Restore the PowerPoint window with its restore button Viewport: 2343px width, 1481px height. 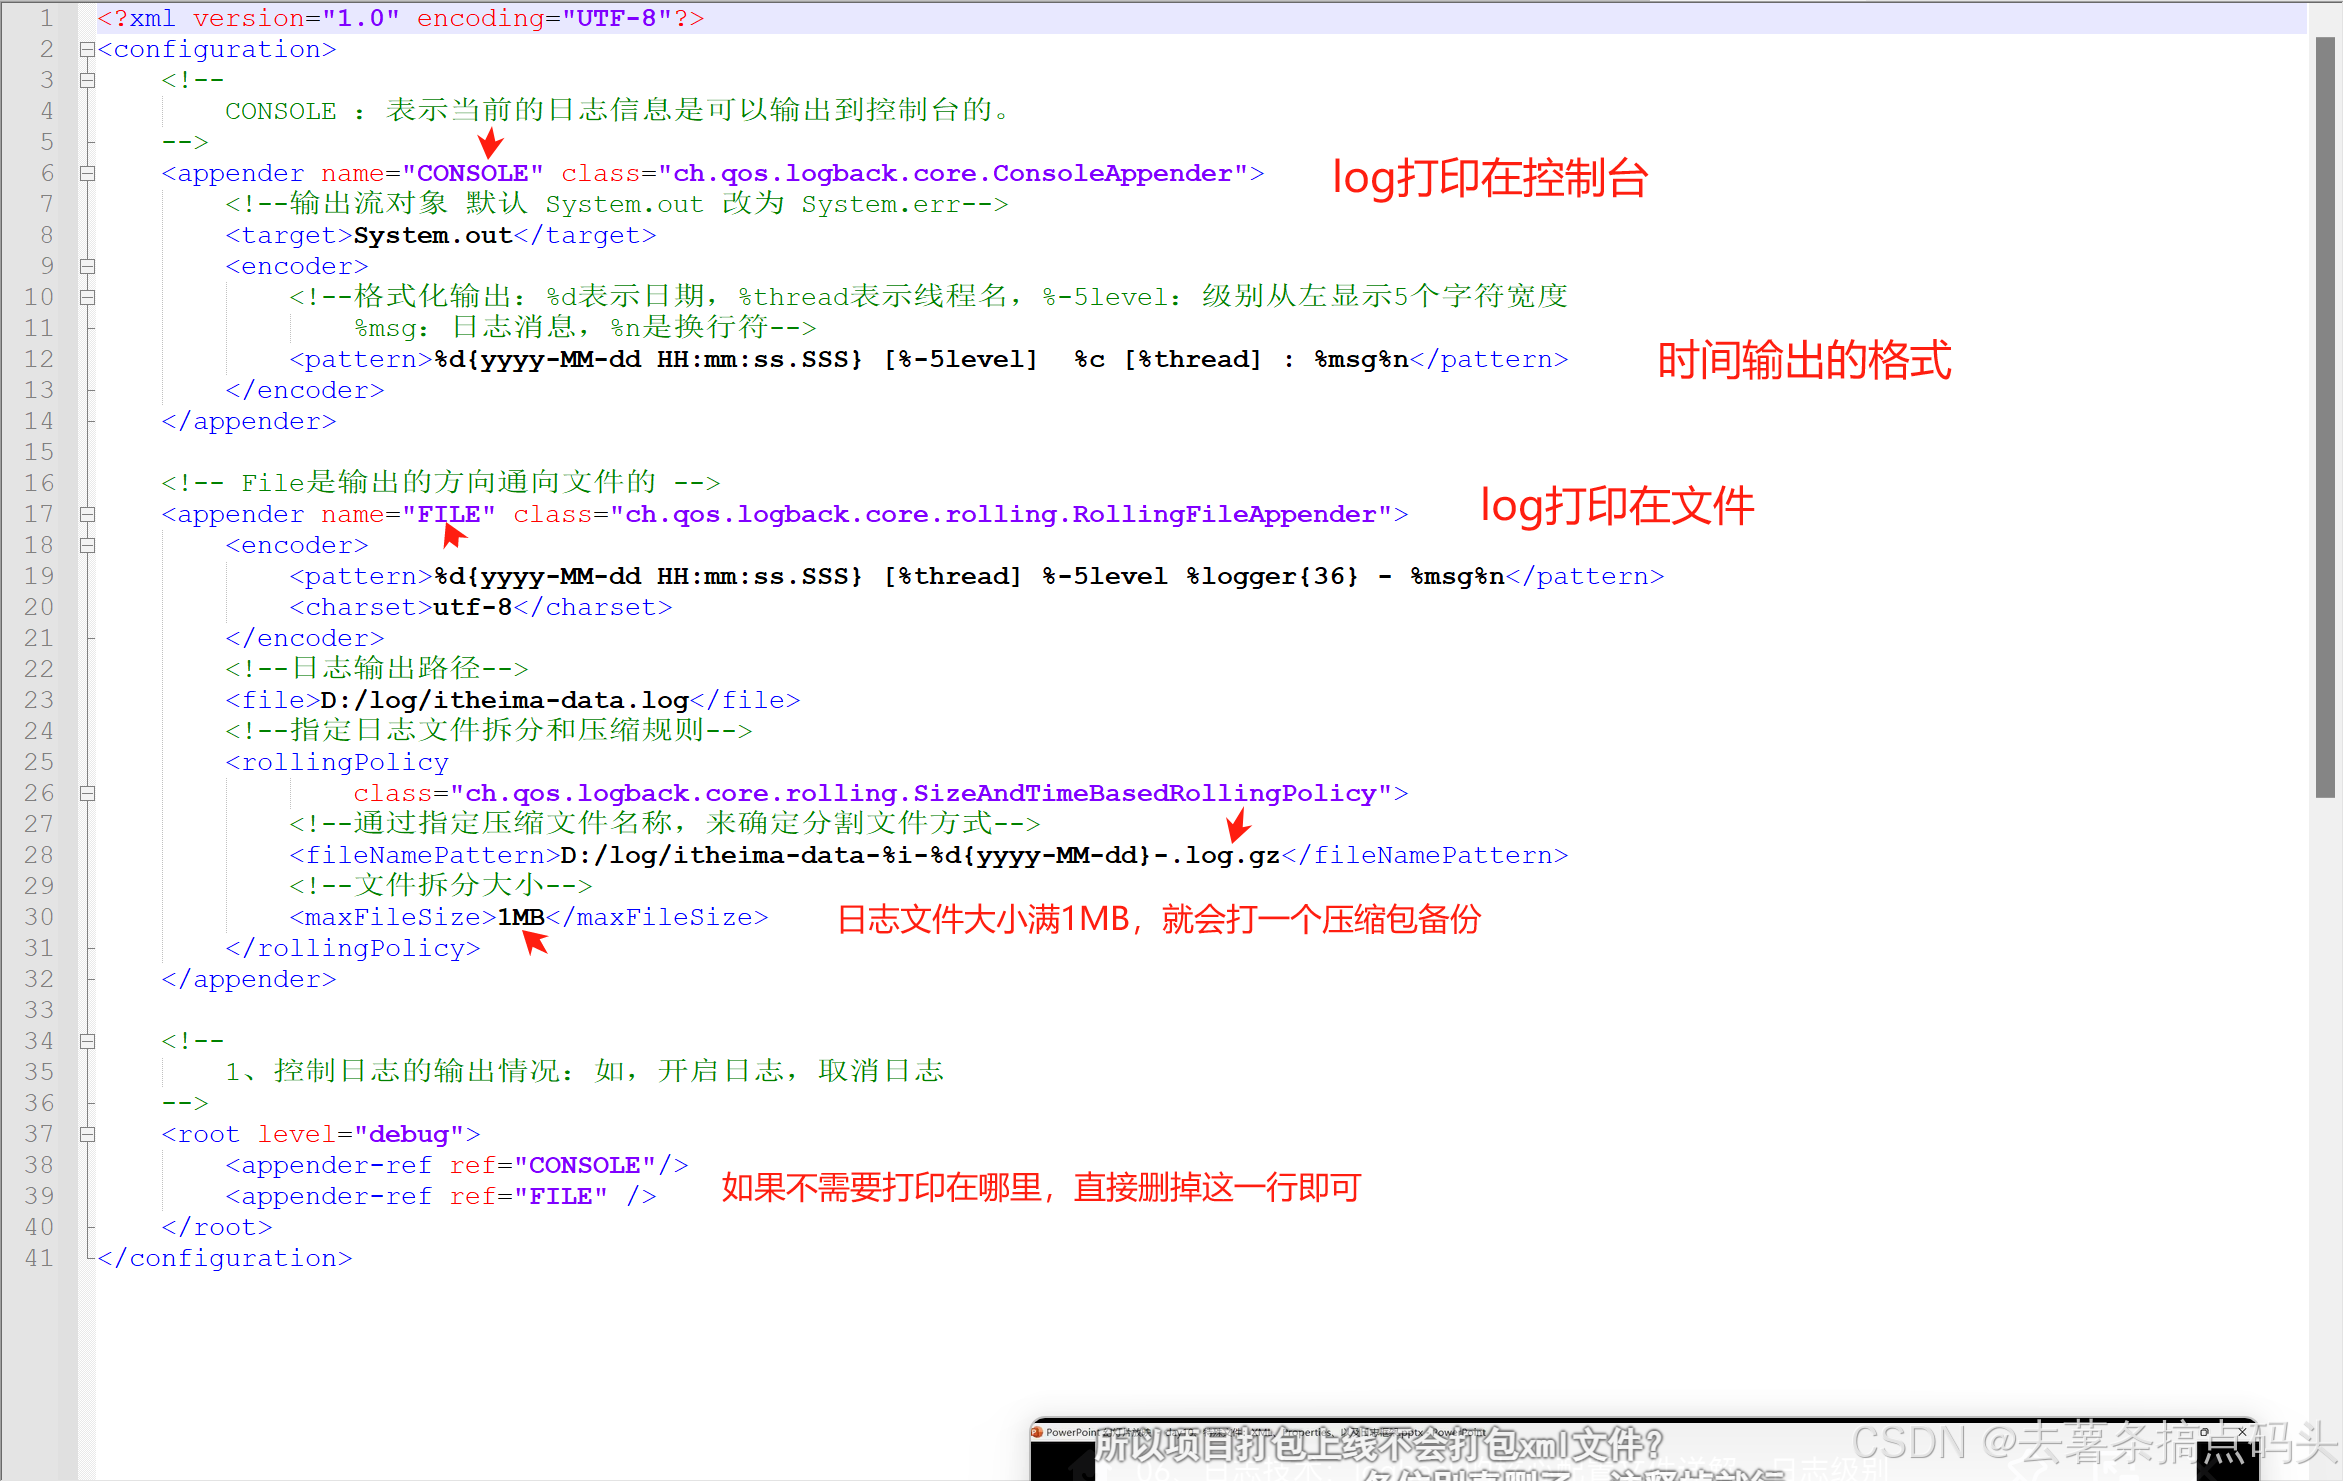click(2204, 1432)
